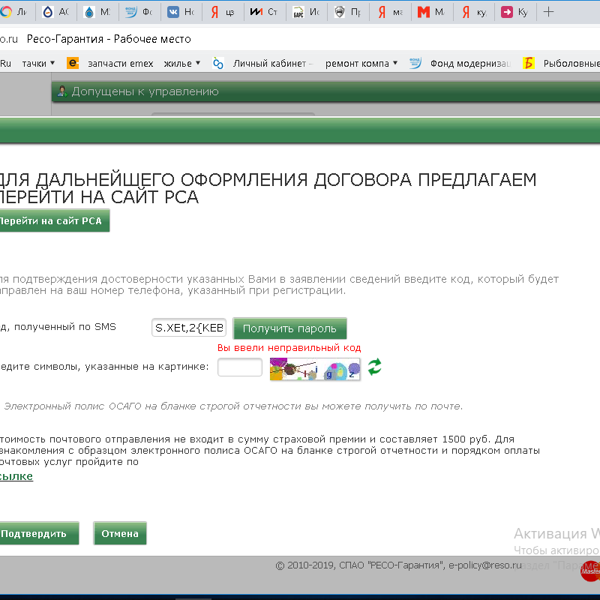Open the Личный кабинет bookmark
Image resolution: width=600 pixels, height=600 pixels.
coord(269,63)
